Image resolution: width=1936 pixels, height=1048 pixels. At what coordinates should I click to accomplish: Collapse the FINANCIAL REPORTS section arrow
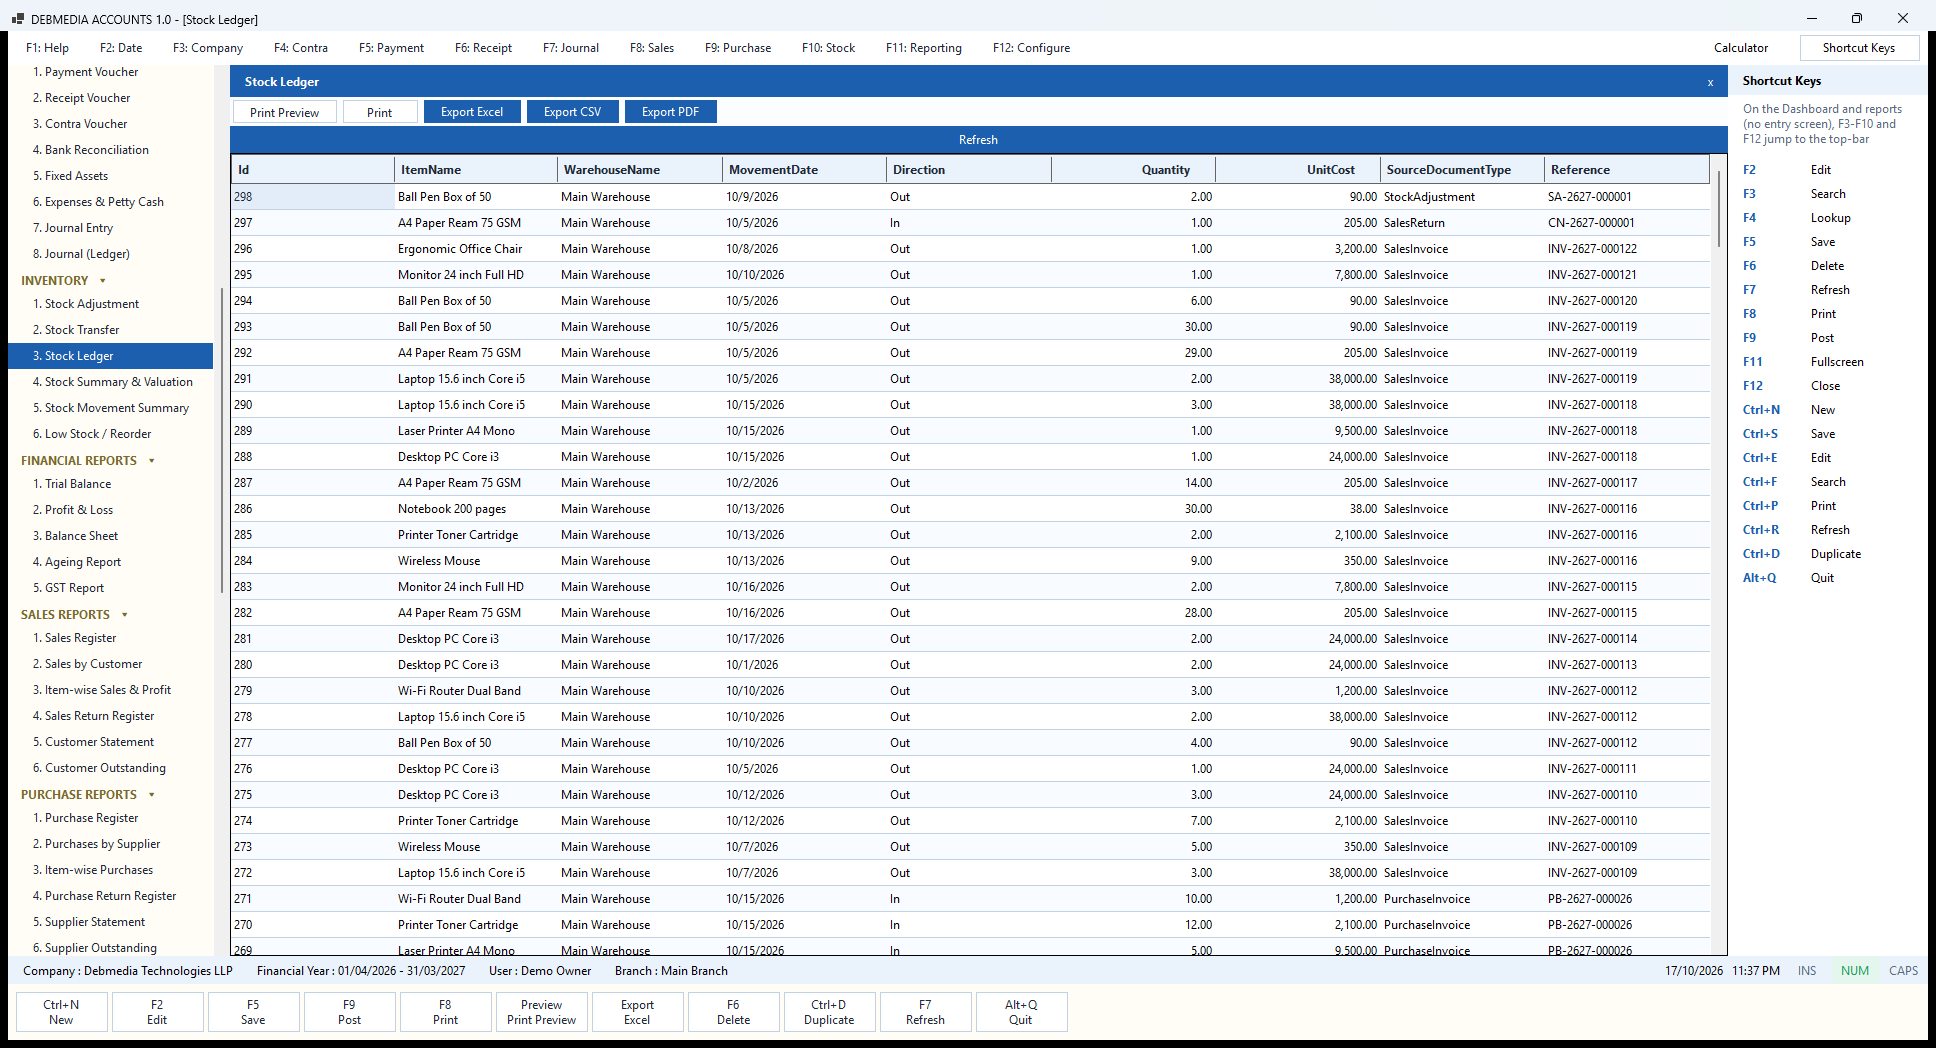(x=151, y=461)
